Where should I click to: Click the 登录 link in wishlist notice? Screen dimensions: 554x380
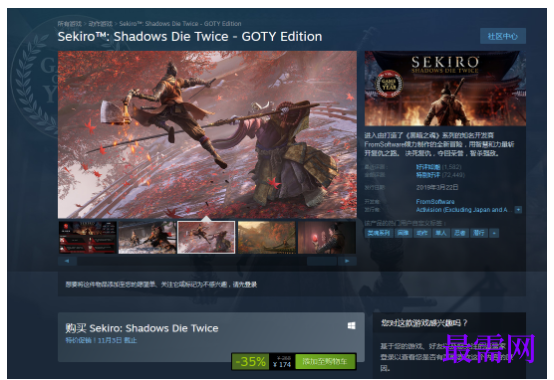pyautogui.click(x=252, y=284)
